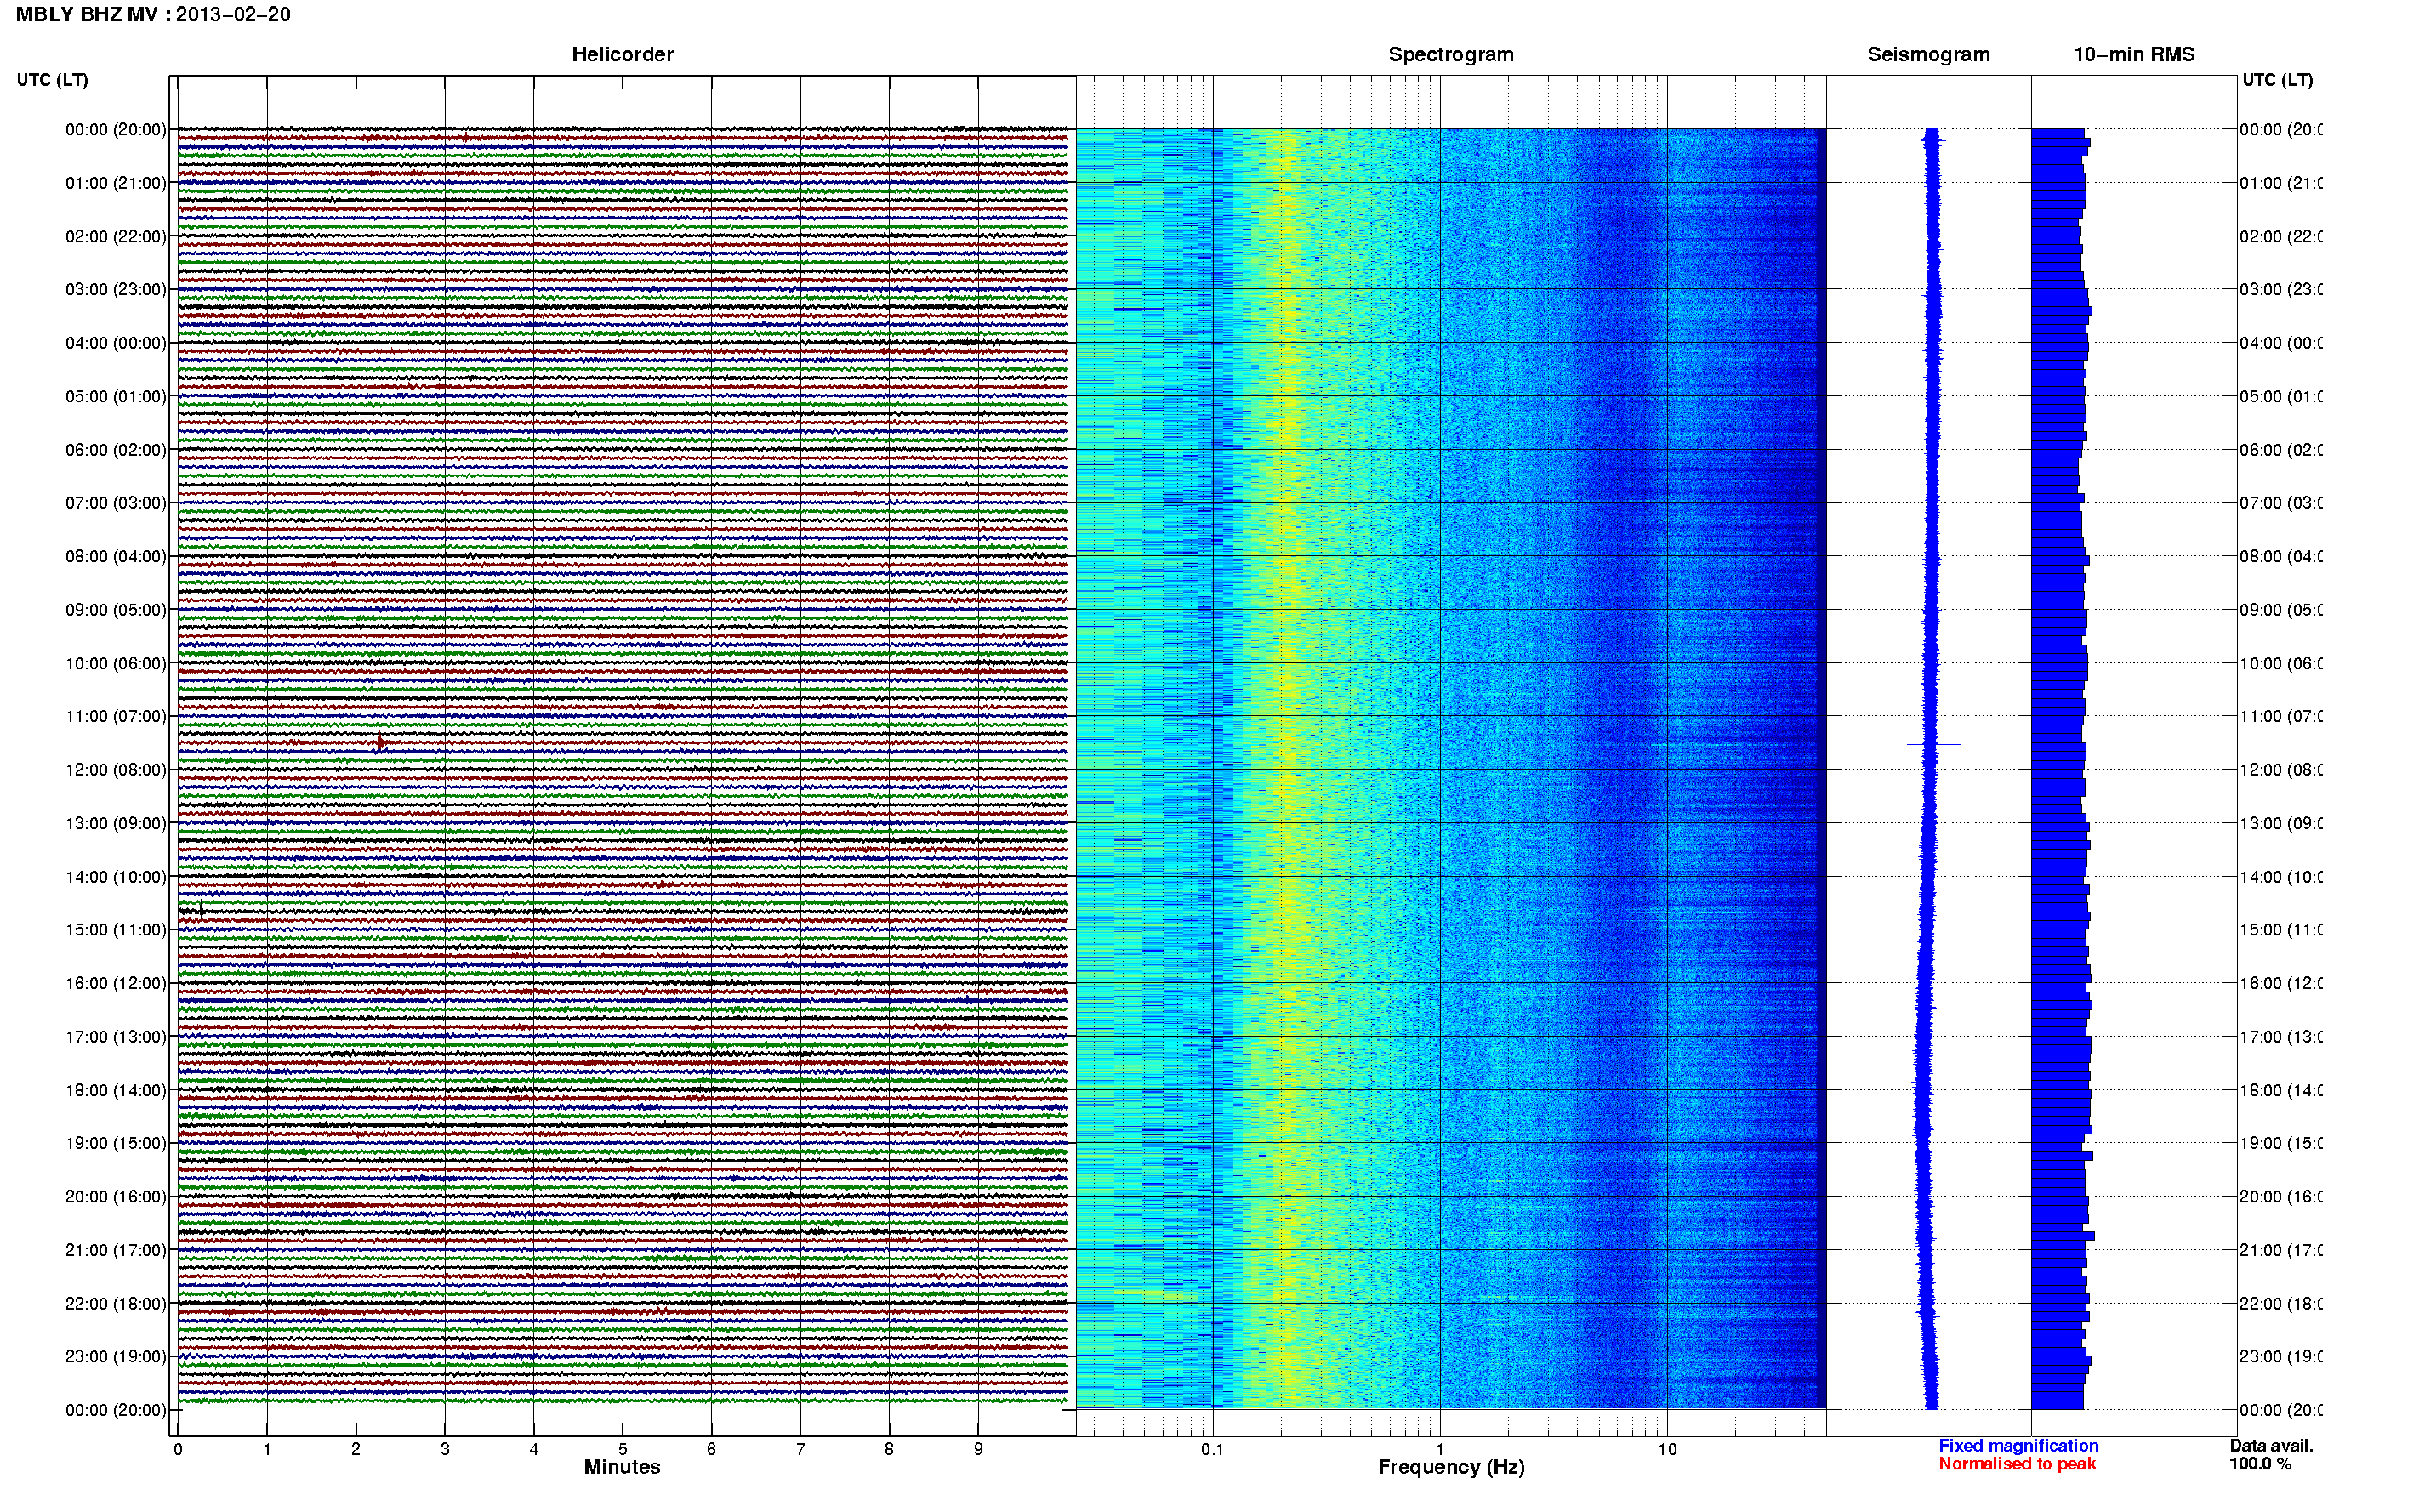This screenshot has width=2419, height=1512.
Task: Click the '0.1' frequency tick label
Action: click(x=1212, y=1449)
